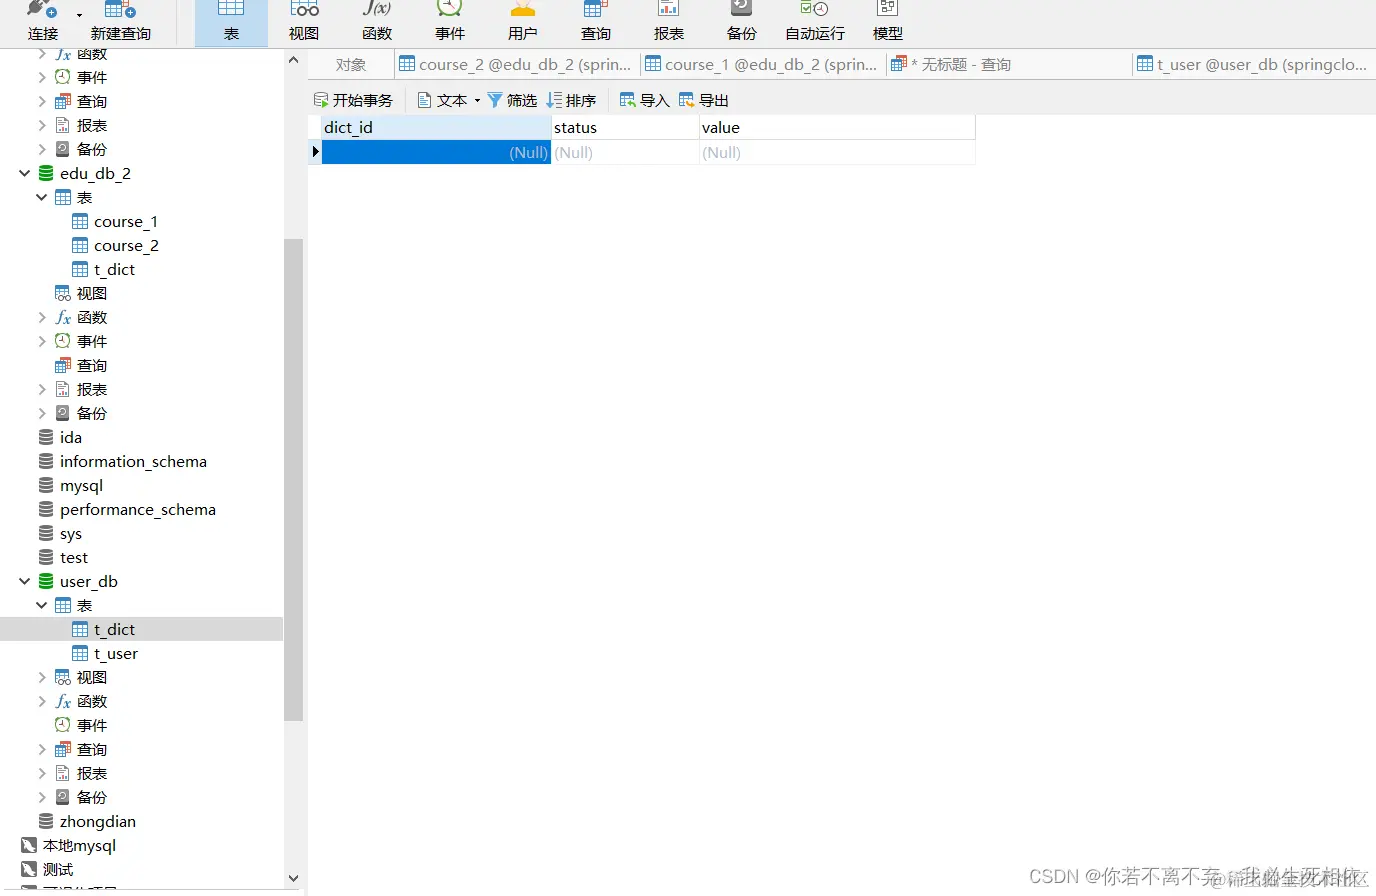Click the tree scrollbar down arrow
1376x896 pixels.
(x=293, y=879)
